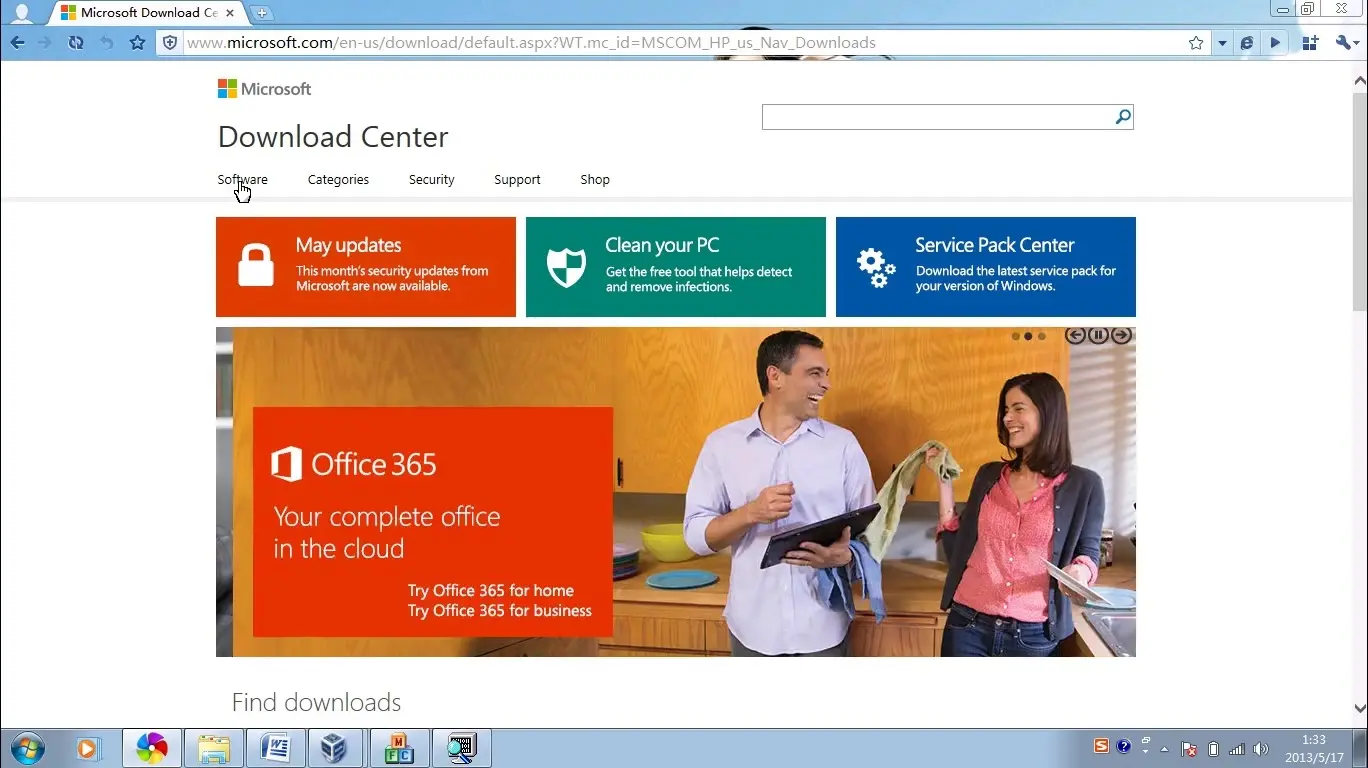Click the volume speaker tray icon

click(1261, 749)
